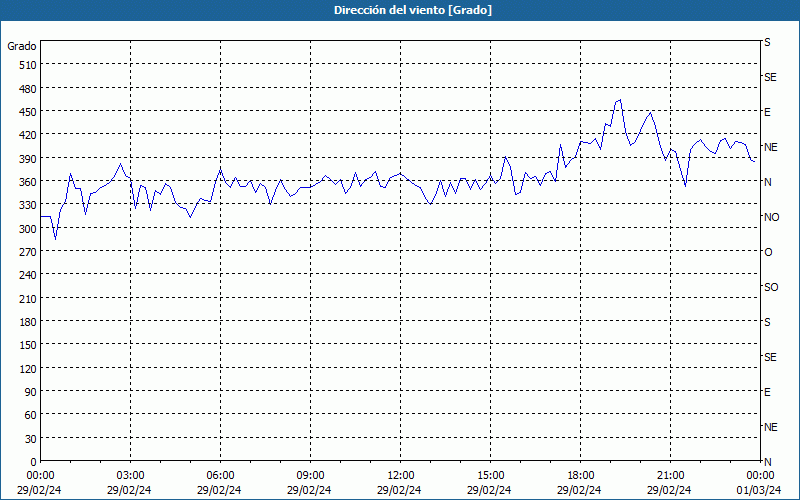Click the "NE" compass label between 390 and 420 levels
Screen dimensions: 800x500
pyautogui.click(x=770, y=147)
